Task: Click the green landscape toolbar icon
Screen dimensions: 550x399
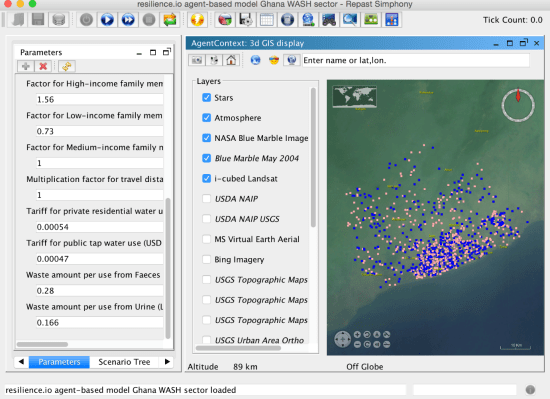Action: [371, 20]
